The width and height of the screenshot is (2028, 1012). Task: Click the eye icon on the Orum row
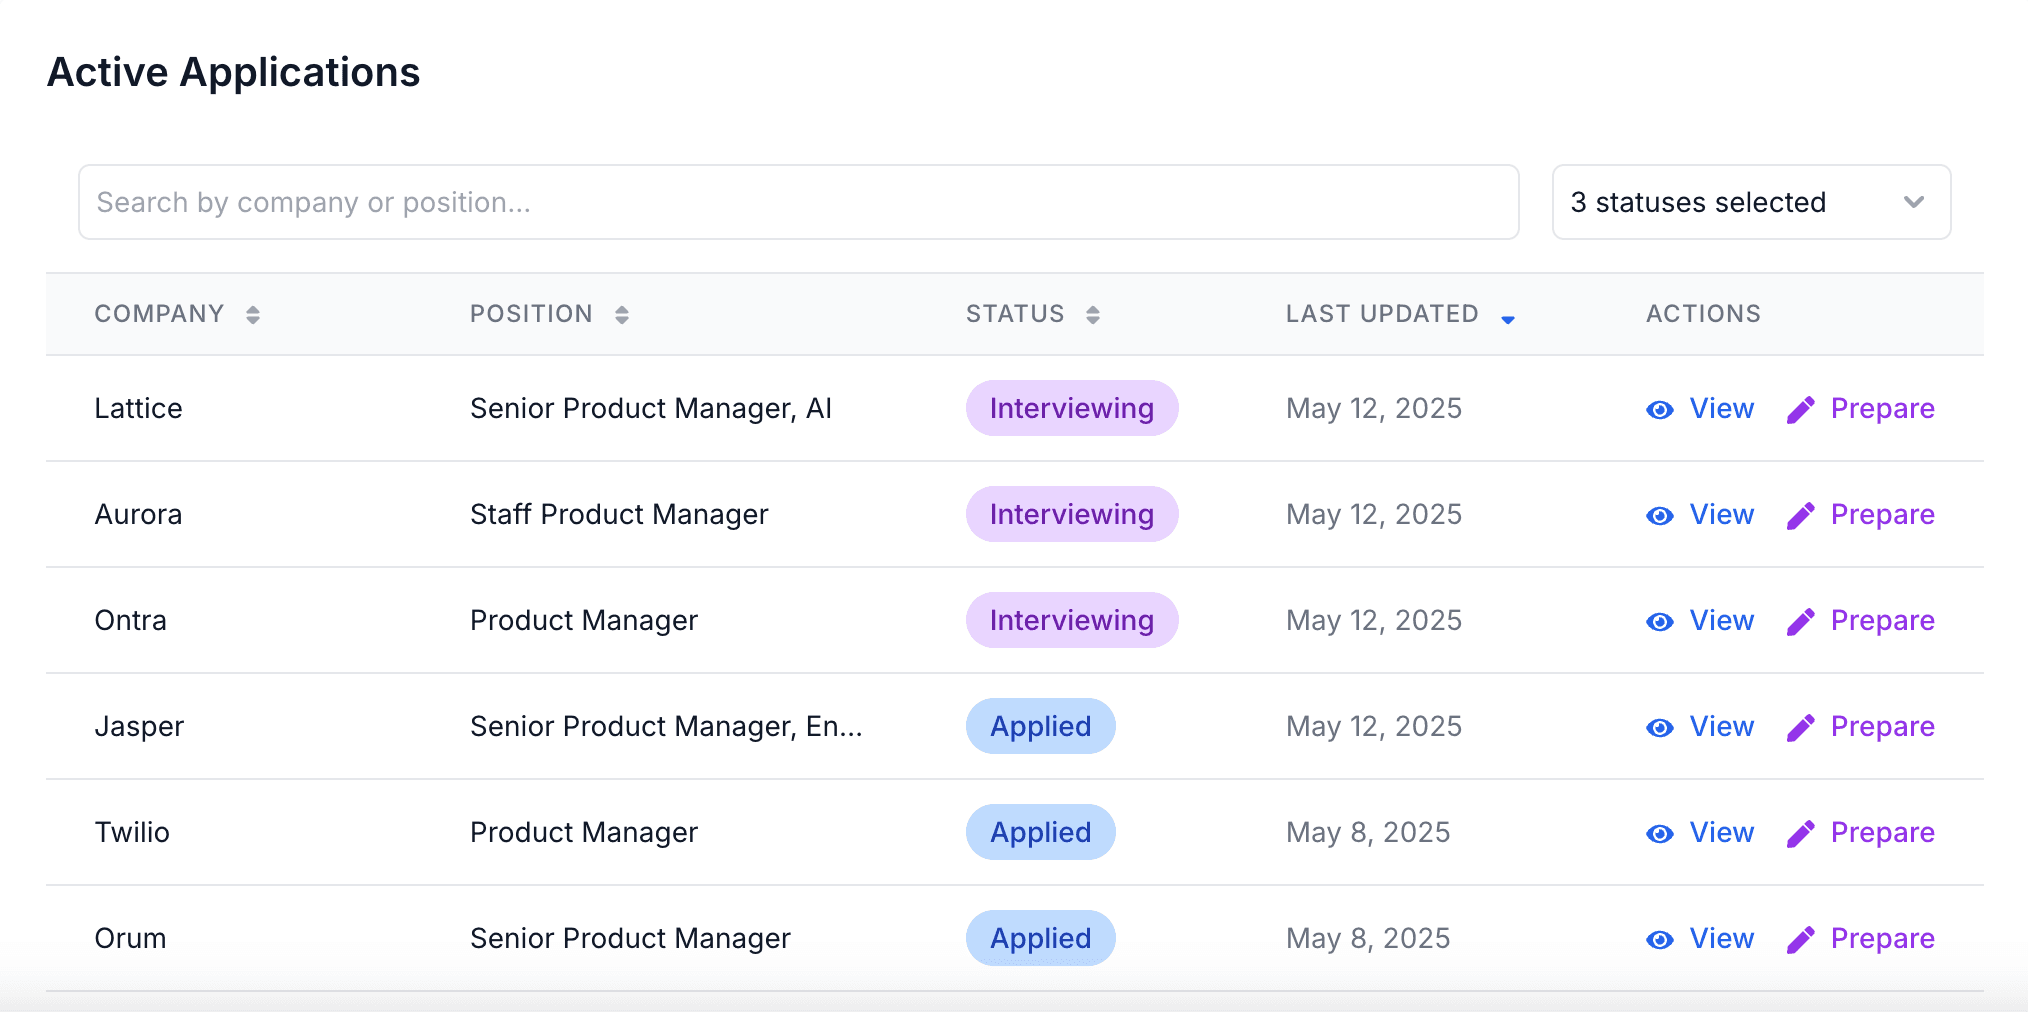point(1659,938)
